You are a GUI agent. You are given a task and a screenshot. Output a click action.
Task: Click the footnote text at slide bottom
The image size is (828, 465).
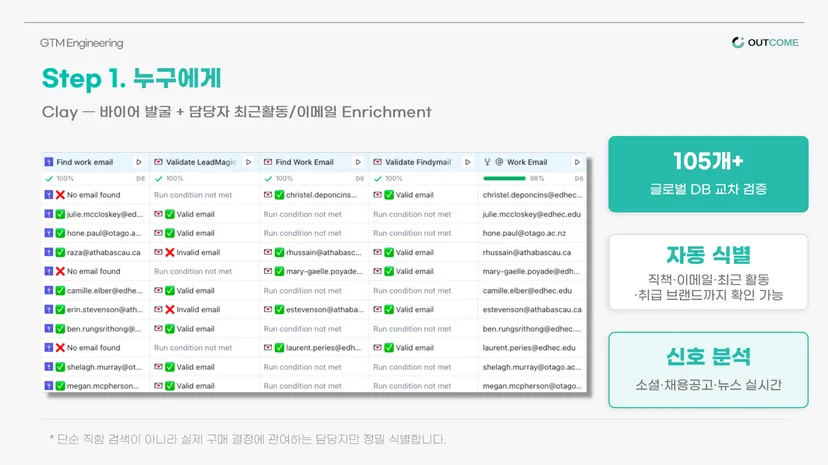click(248, 439)
